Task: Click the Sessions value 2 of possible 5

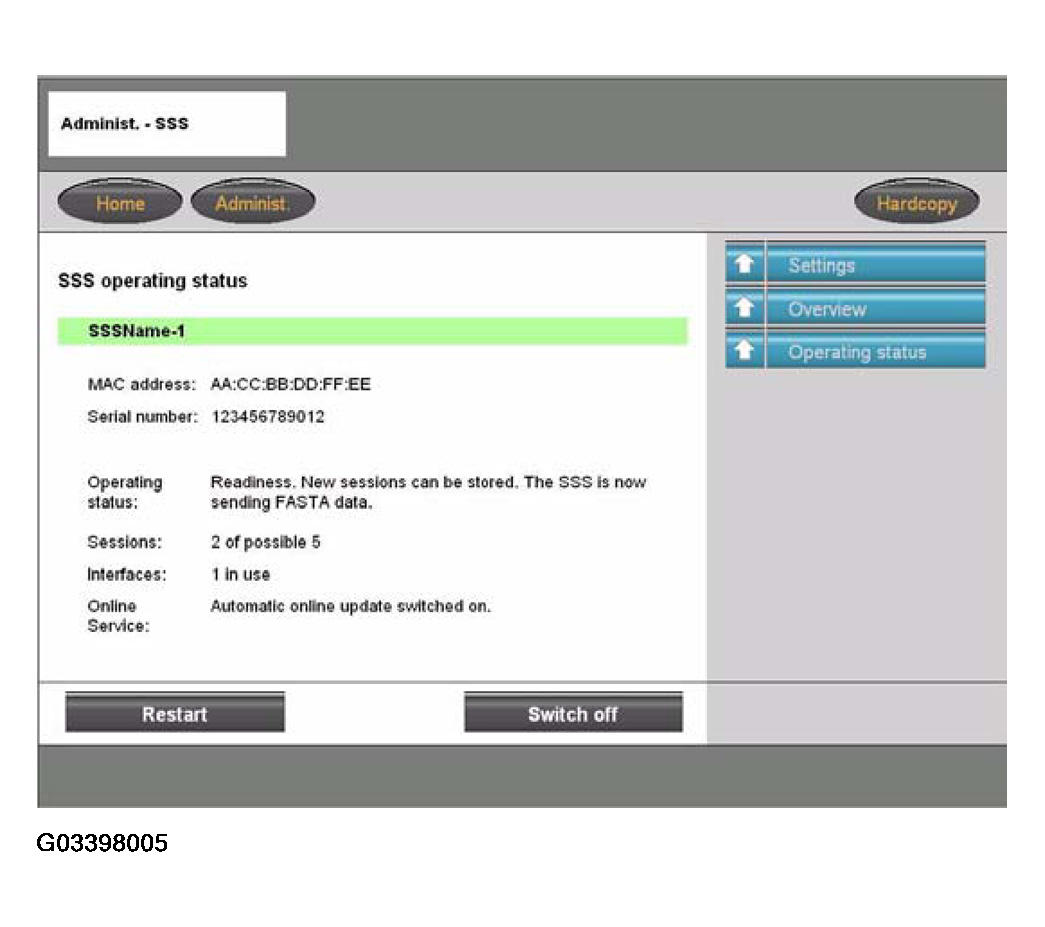Action: click(265, 543)
